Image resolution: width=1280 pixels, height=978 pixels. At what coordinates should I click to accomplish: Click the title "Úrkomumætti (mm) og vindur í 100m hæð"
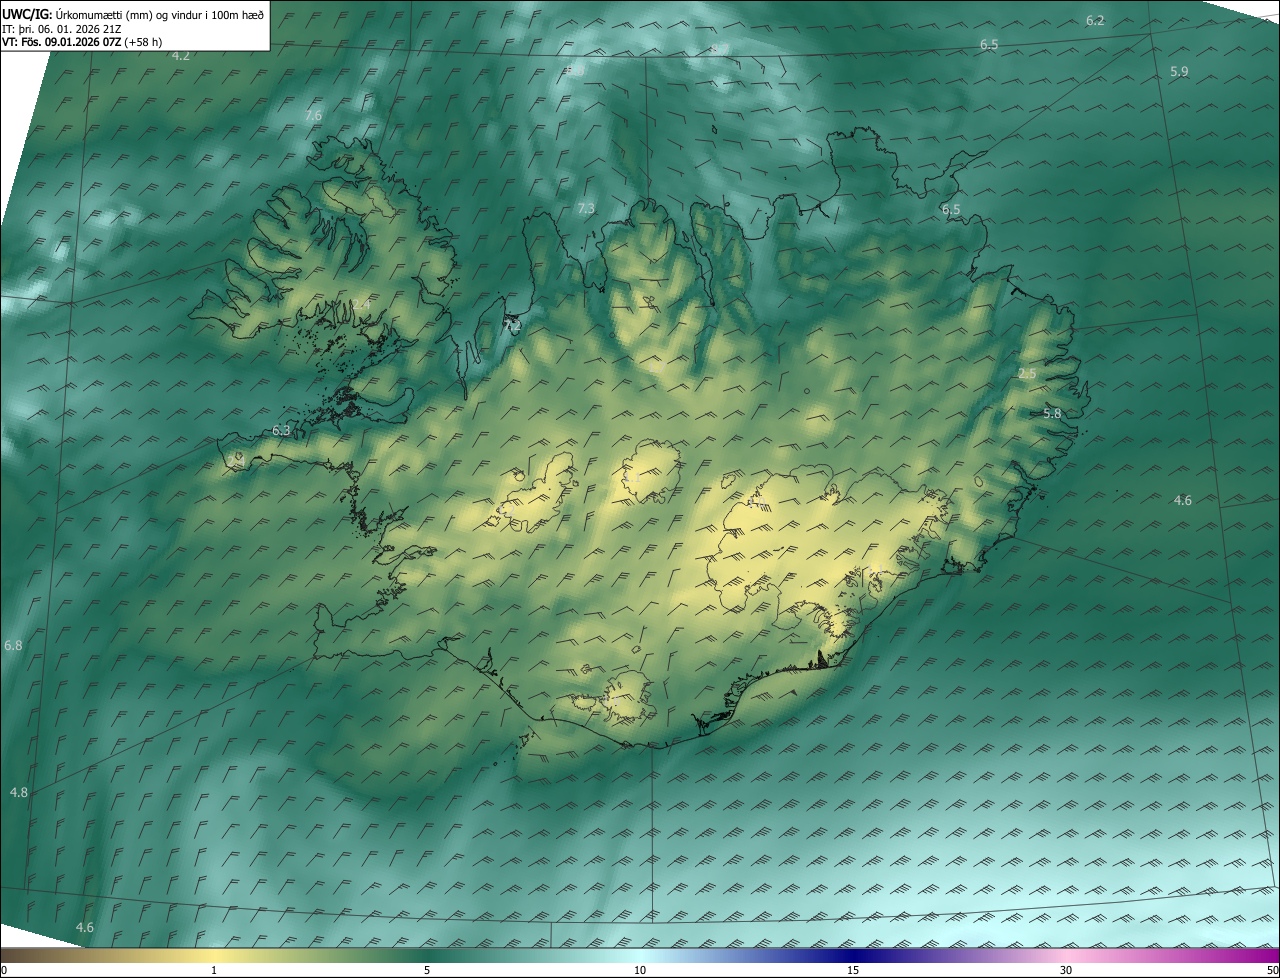pyautogui.click(x=159, y=14)
